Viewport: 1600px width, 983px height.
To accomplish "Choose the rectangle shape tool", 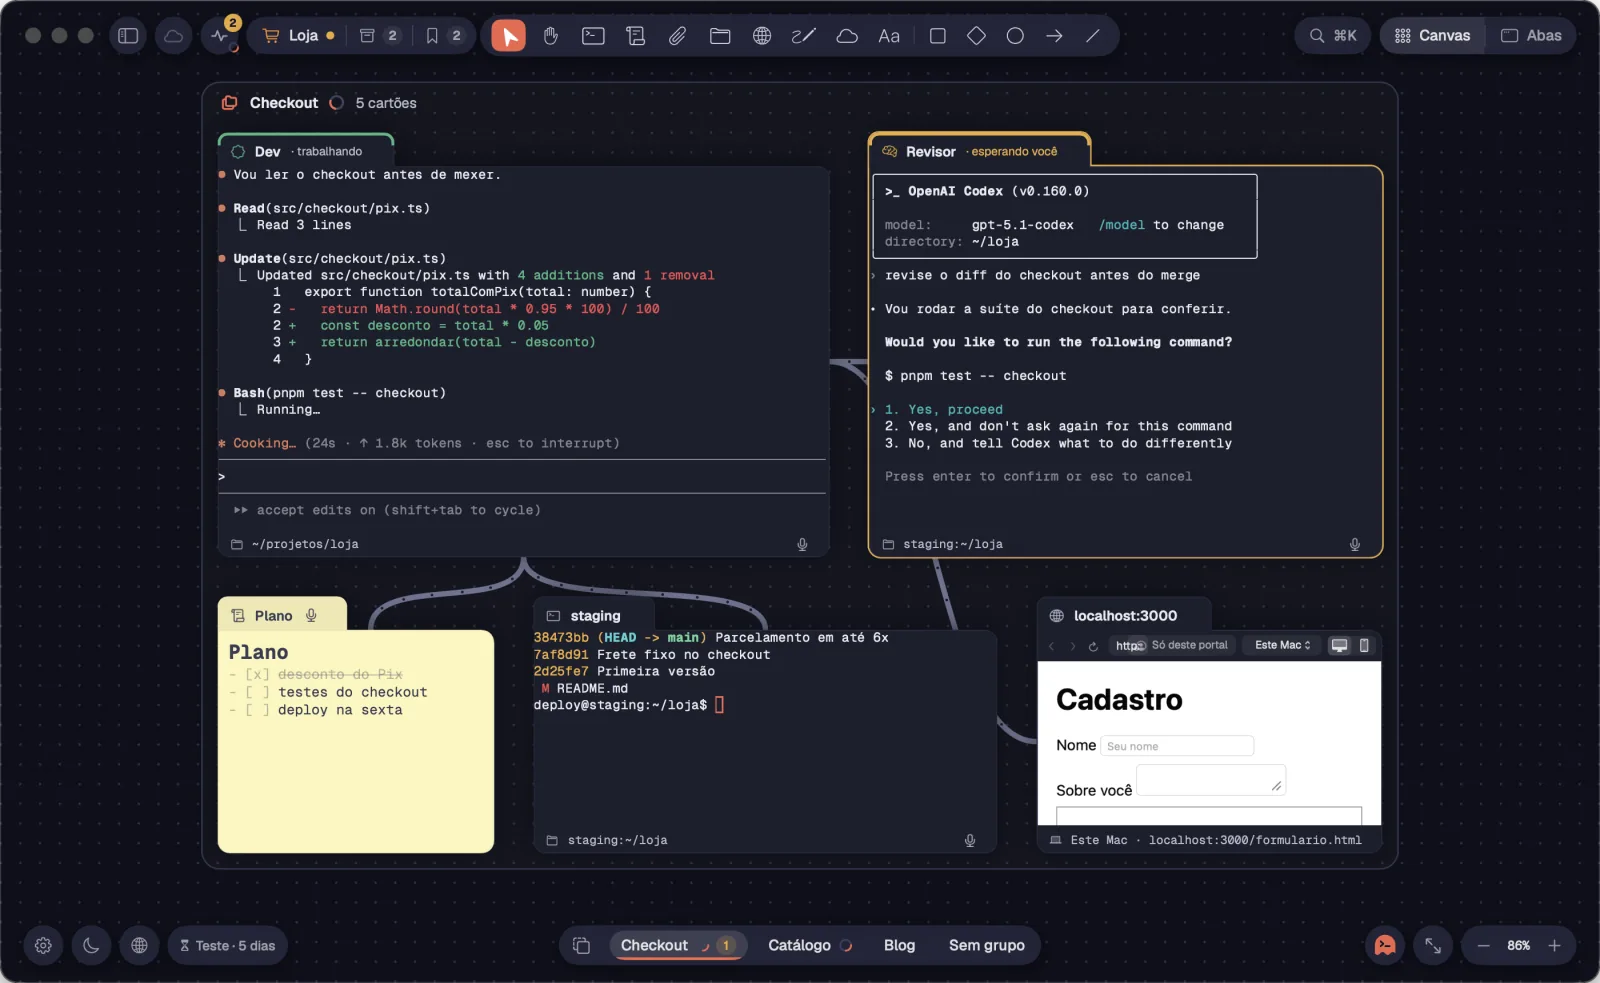I will click(x=938, y=36).
